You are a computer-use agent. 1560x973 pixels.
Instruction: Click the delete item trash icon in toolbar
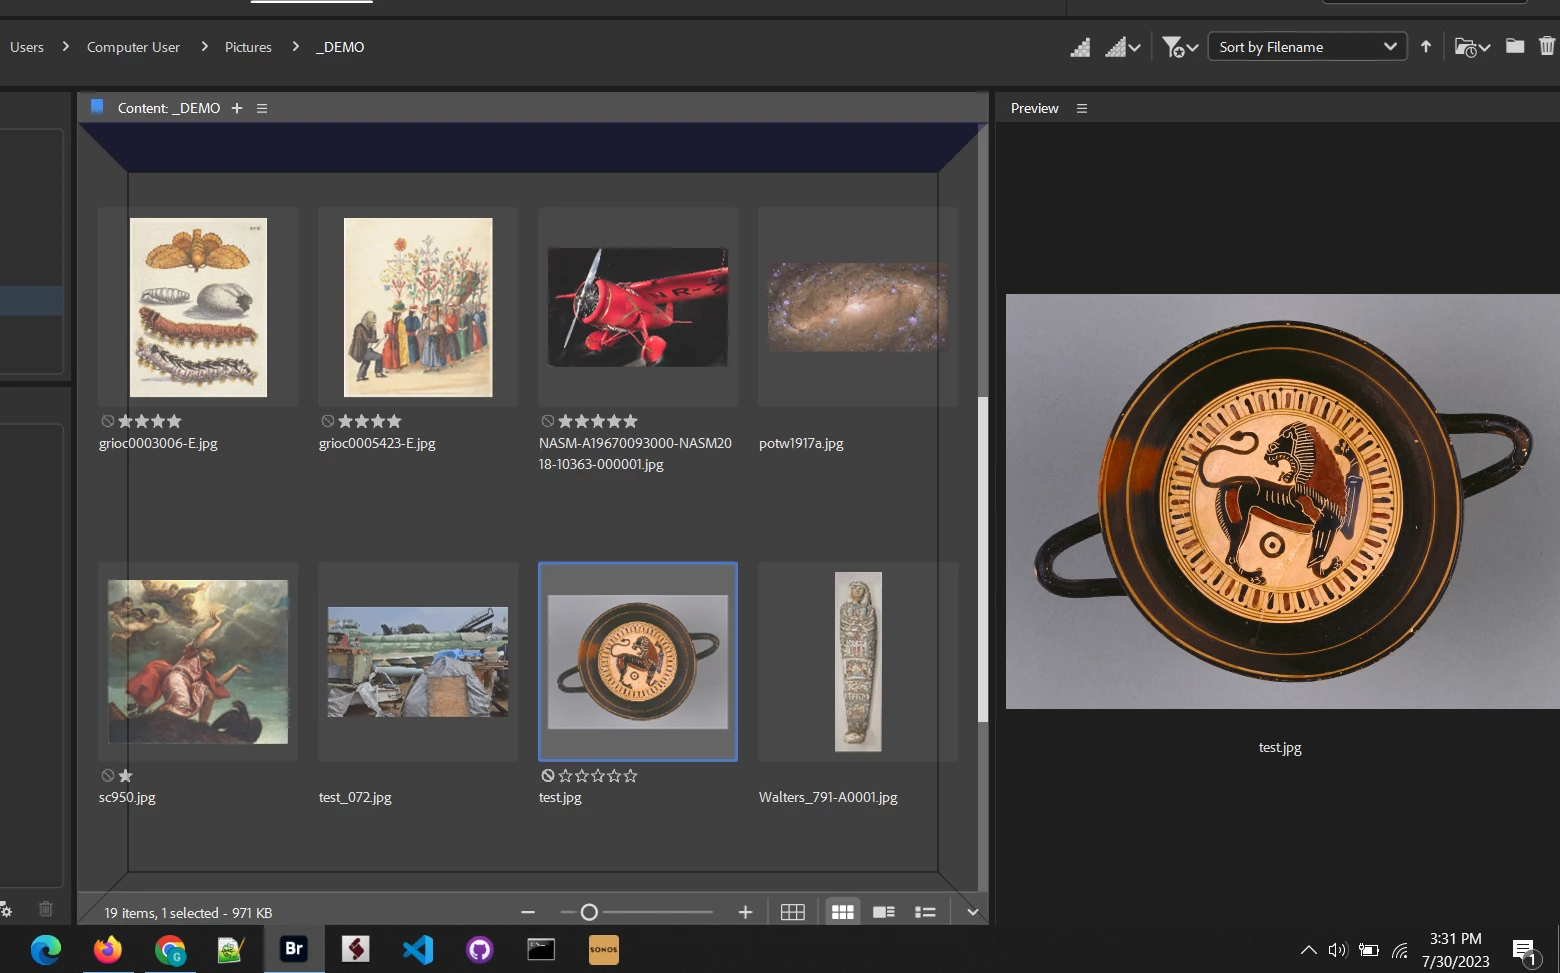[x=1547, y=46]
